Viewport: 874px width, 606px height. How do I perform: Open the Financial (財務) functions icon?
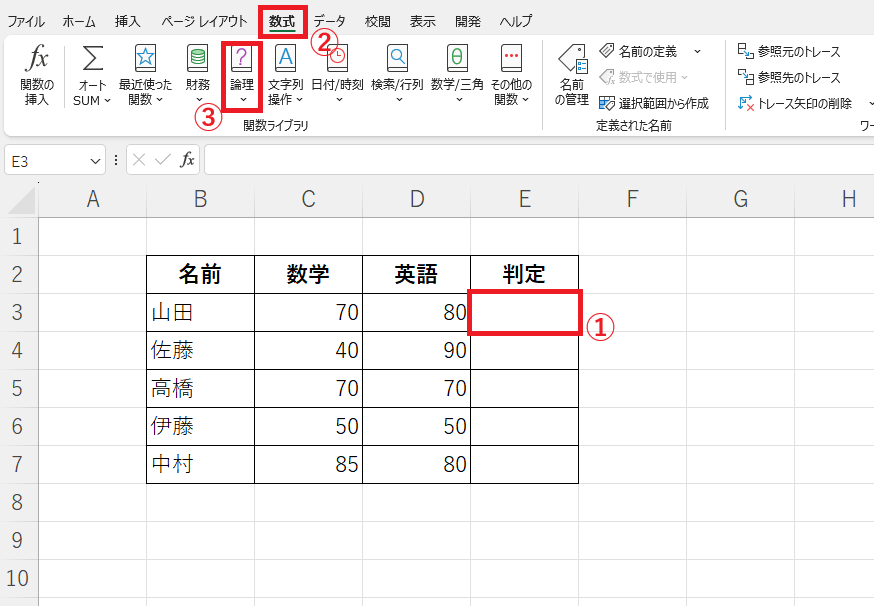point(198,74)
